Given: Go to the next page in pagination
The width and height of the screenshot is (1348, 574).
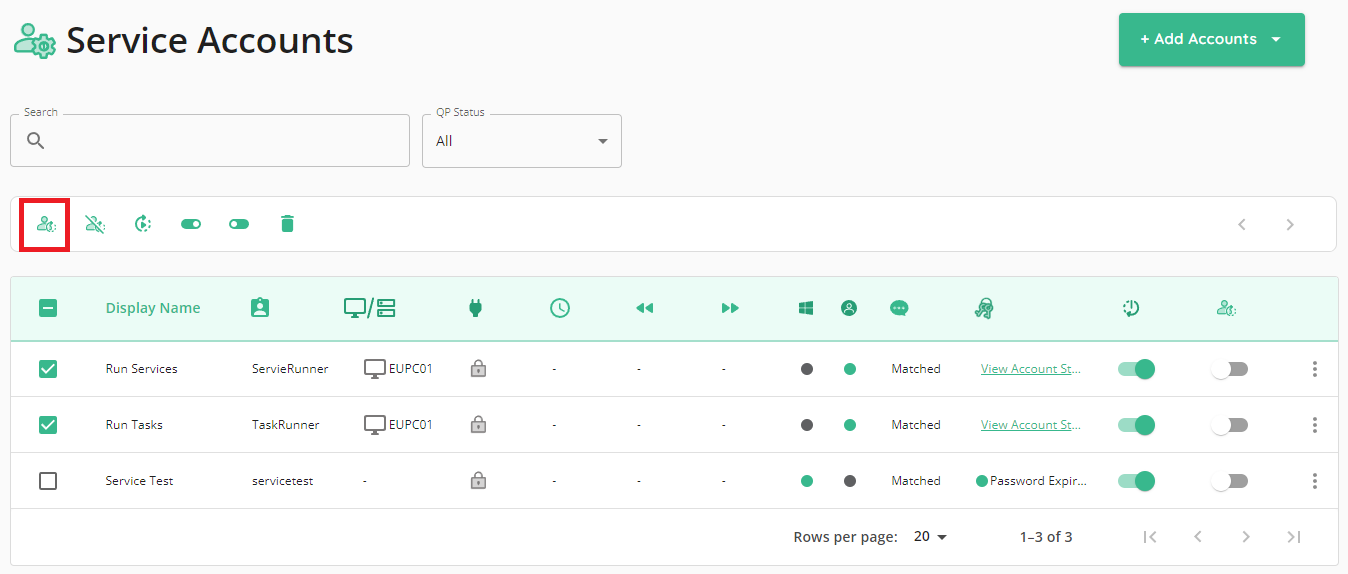Looking at the screenshot, I should click(x=1246, y=537).
